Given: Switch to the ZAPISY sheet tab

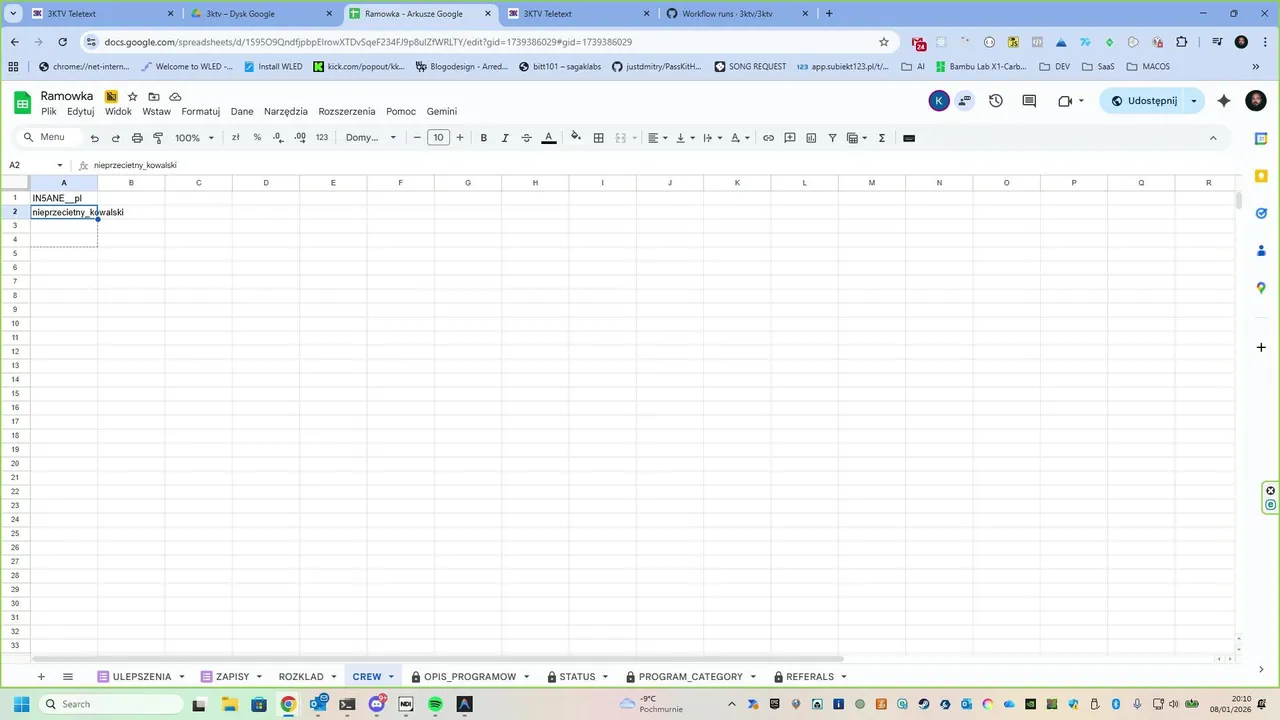Looking at the screenshot, I should 233,677.
